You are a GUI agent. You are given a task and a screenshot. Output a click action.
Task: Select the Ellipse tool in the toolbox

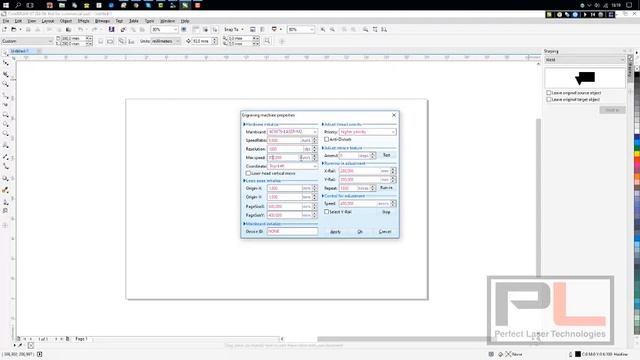tap(5, 124)
